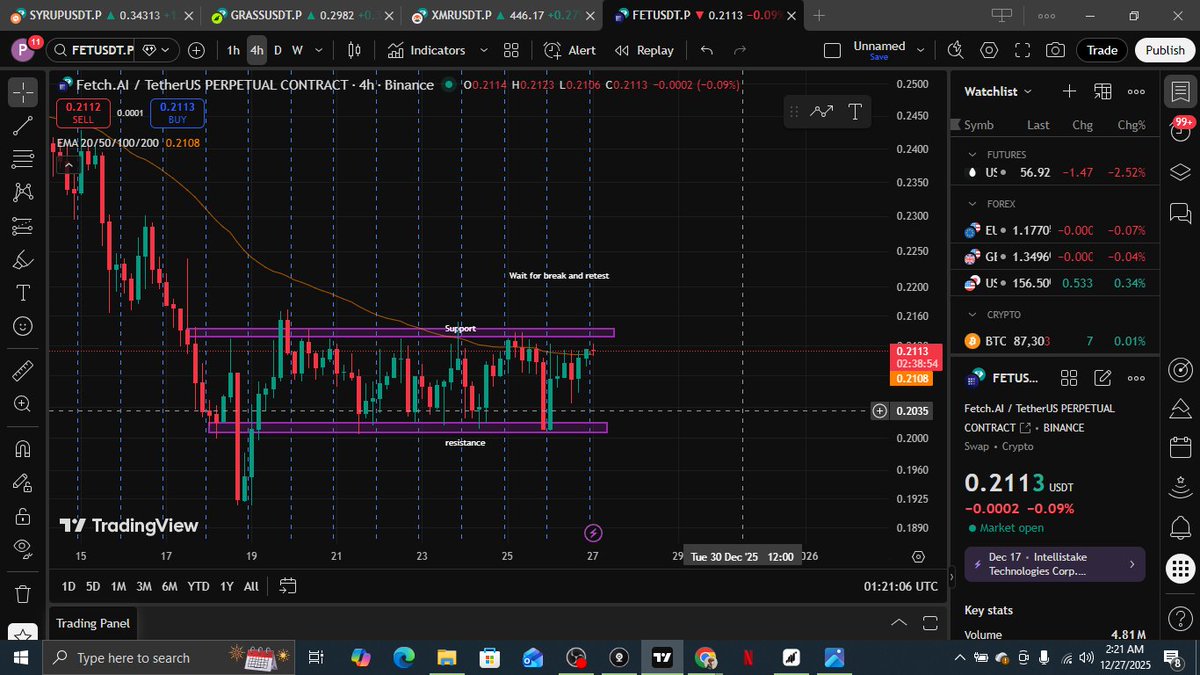Image resolution: width=1200 pixels, height=675 pixels.
Task: Set date range to YTD
Action: pos(198,586)
